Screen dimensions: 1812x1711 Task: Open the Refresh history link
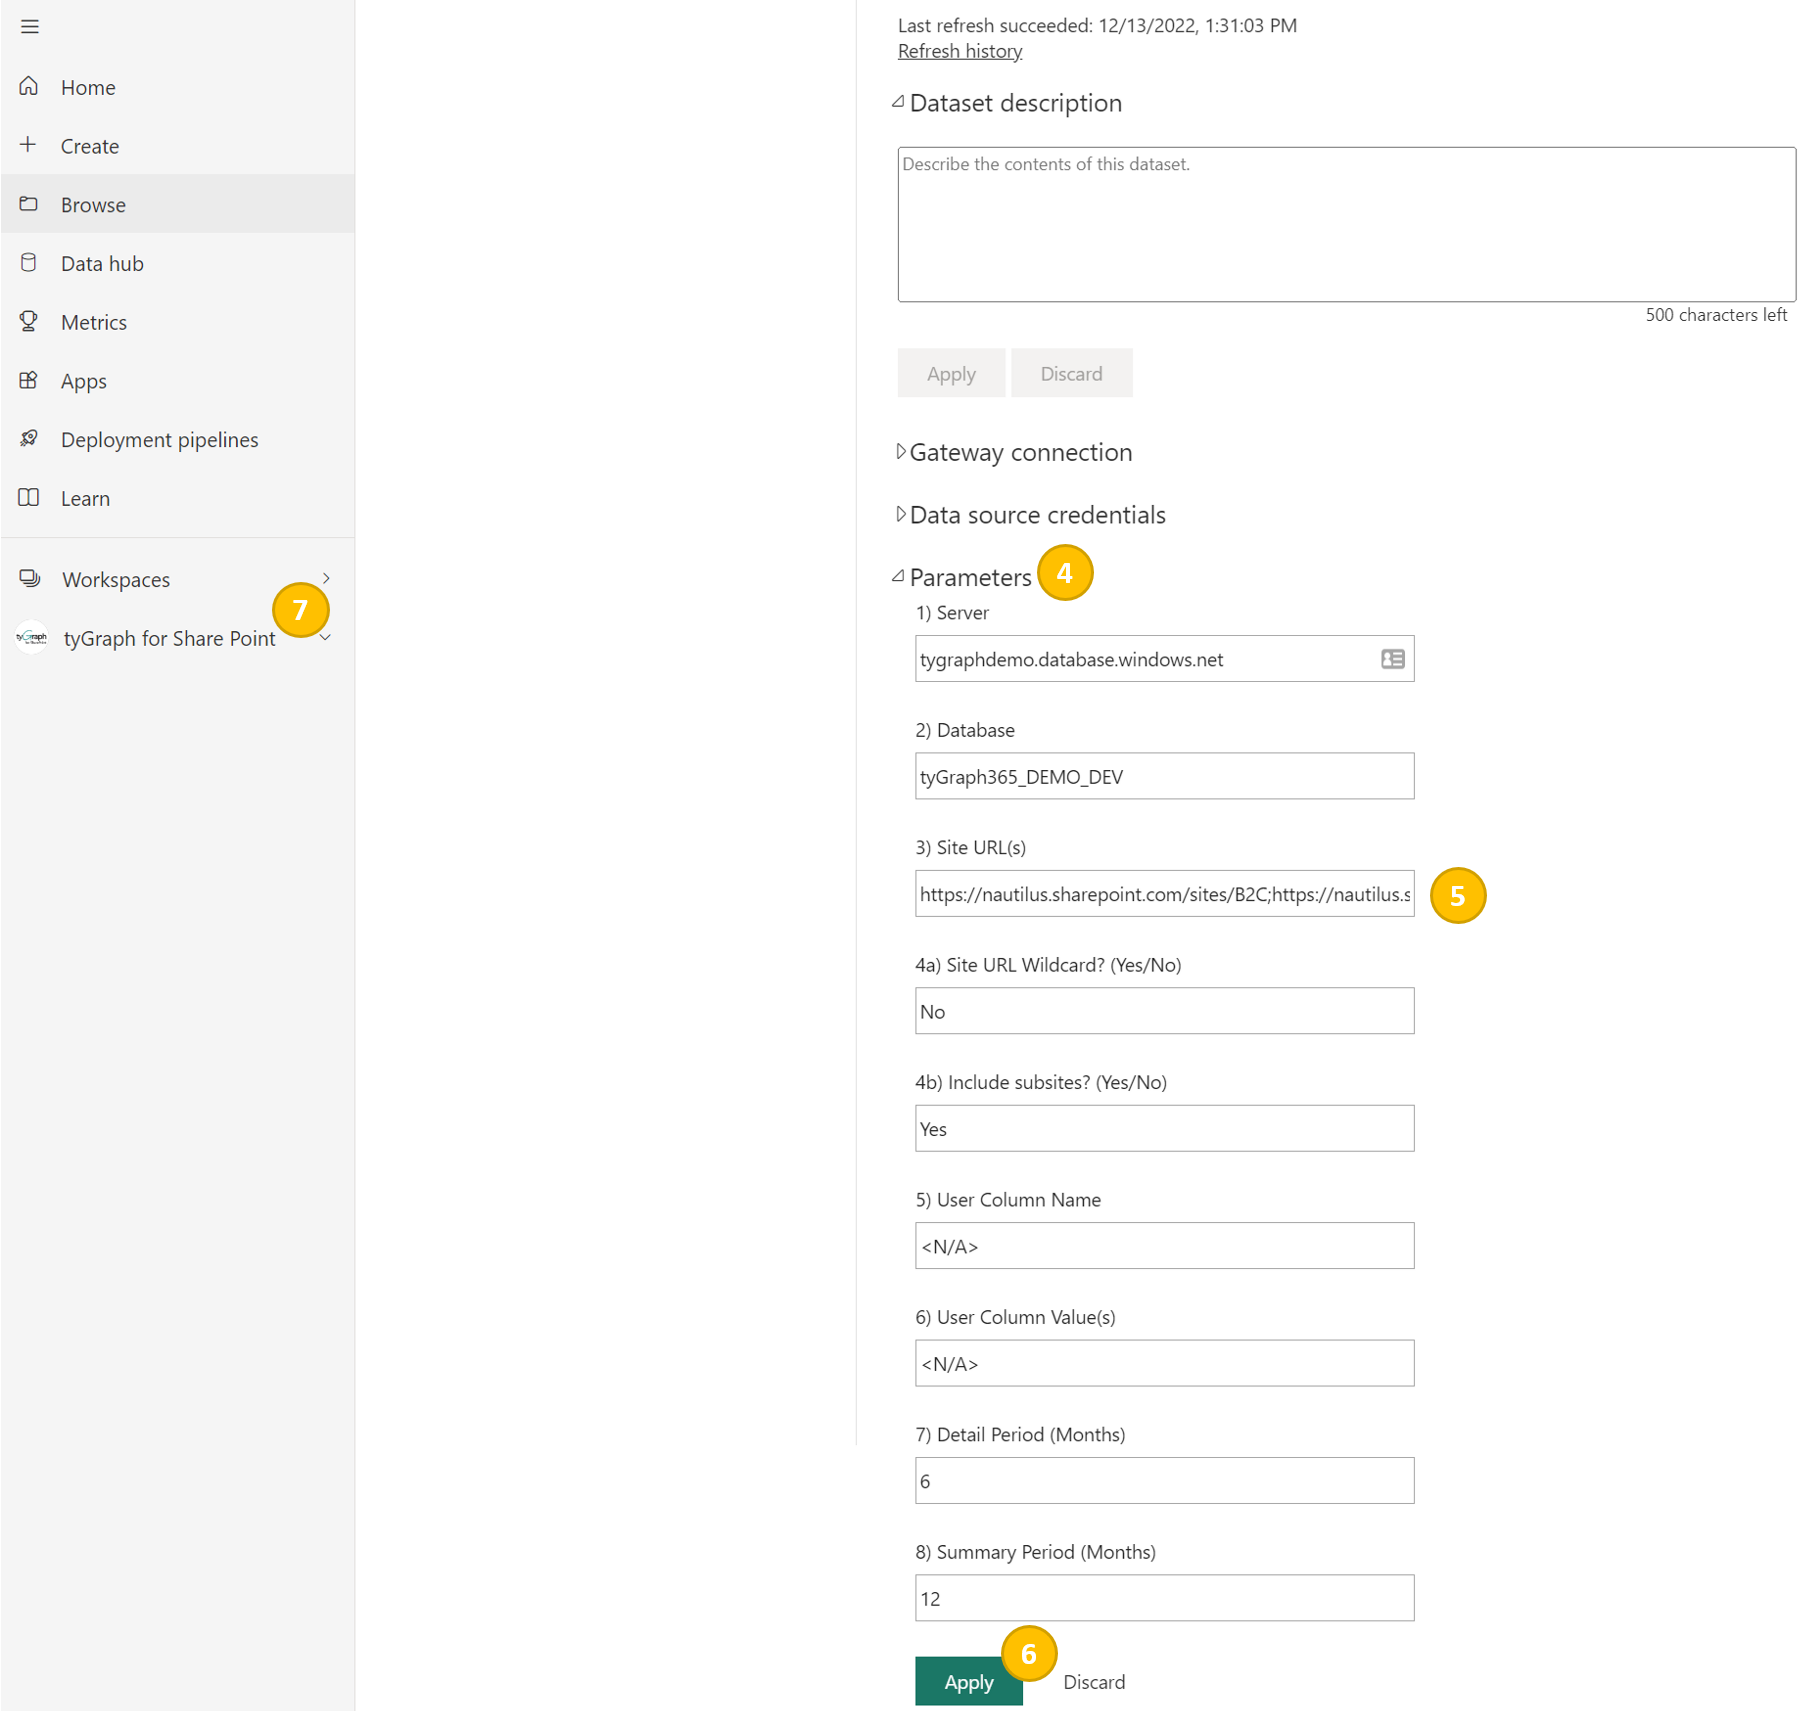tap(959, 51)
